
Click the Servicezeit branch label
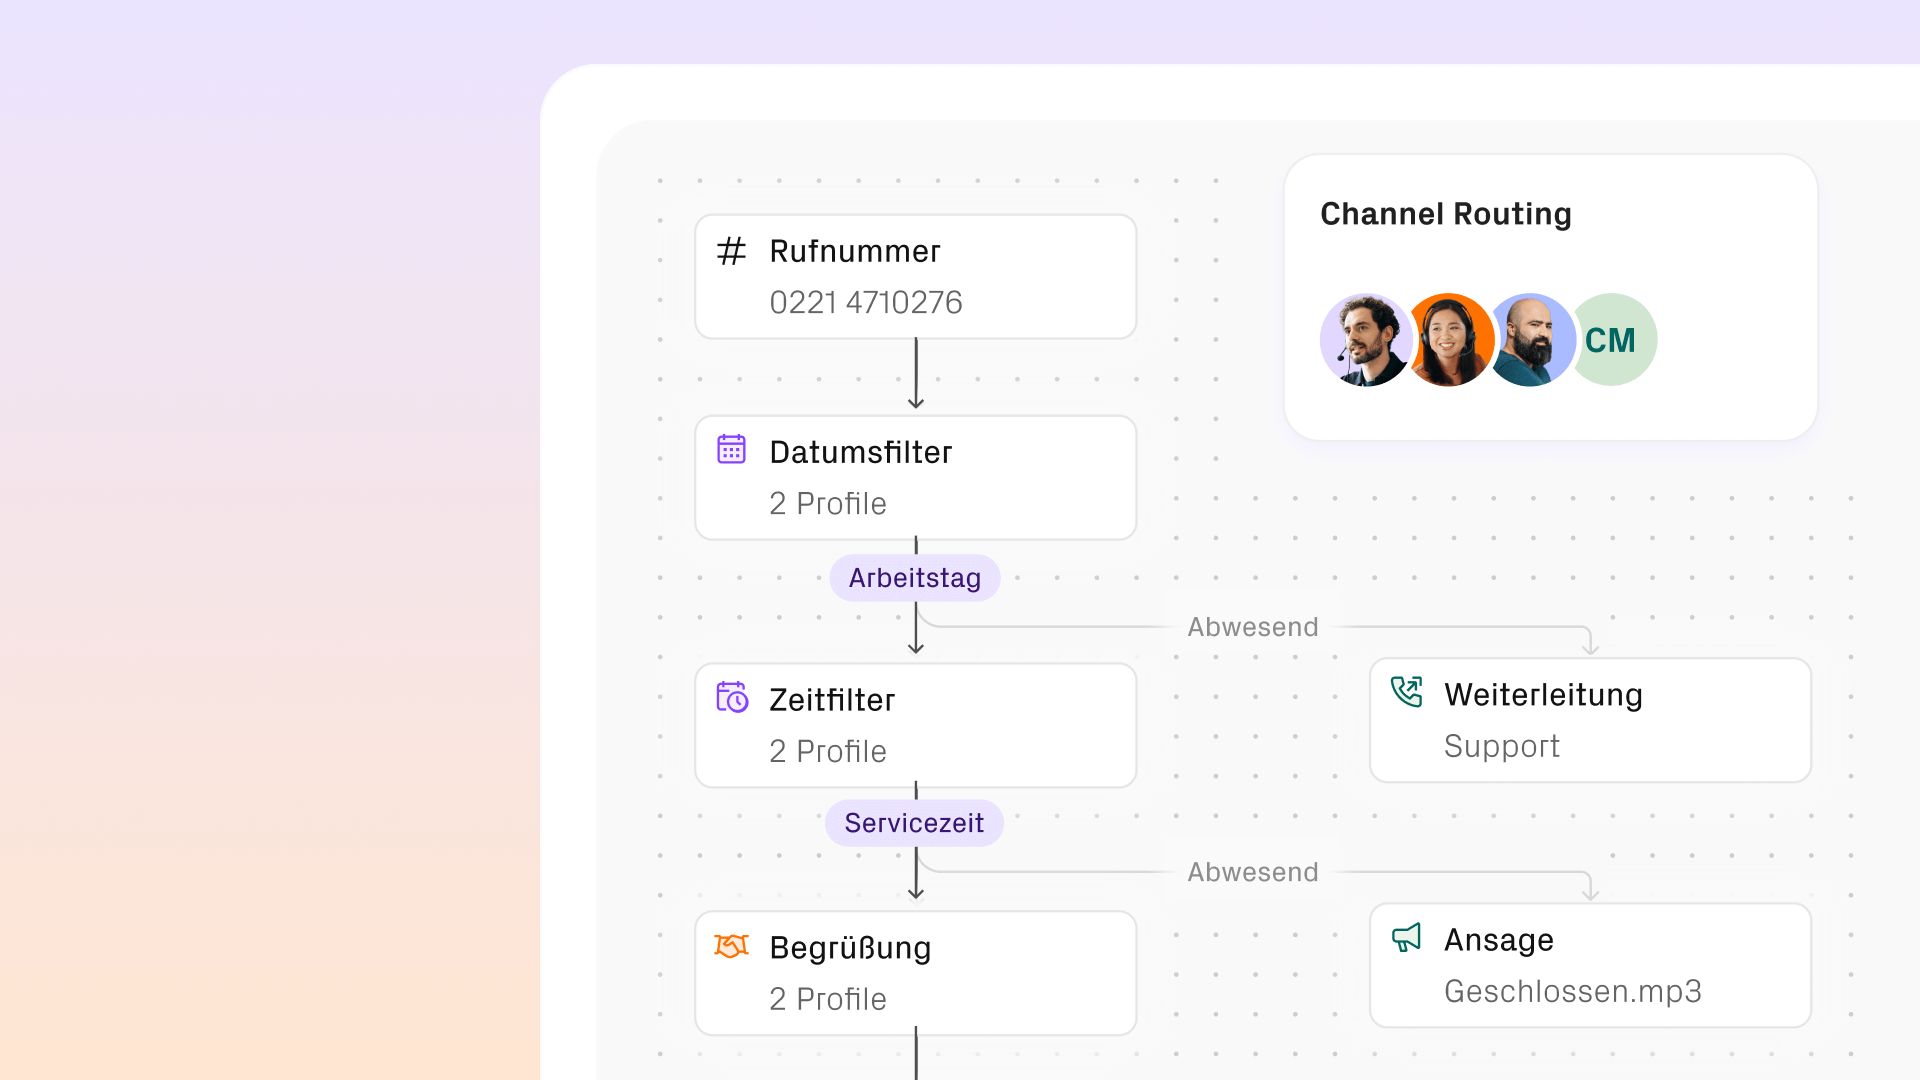pyautogui.click(x=914, y=823)
